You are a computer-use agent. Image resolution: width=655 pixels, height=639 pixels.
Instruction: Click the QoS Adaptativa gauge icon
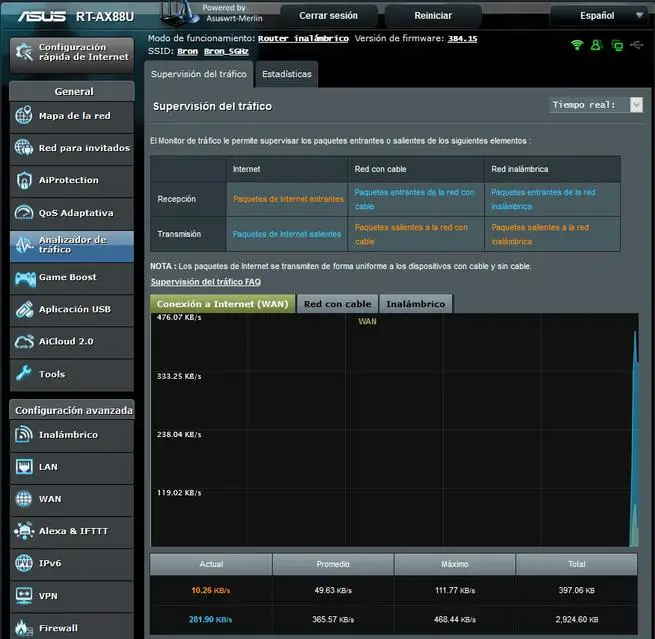tap(24, 212)
